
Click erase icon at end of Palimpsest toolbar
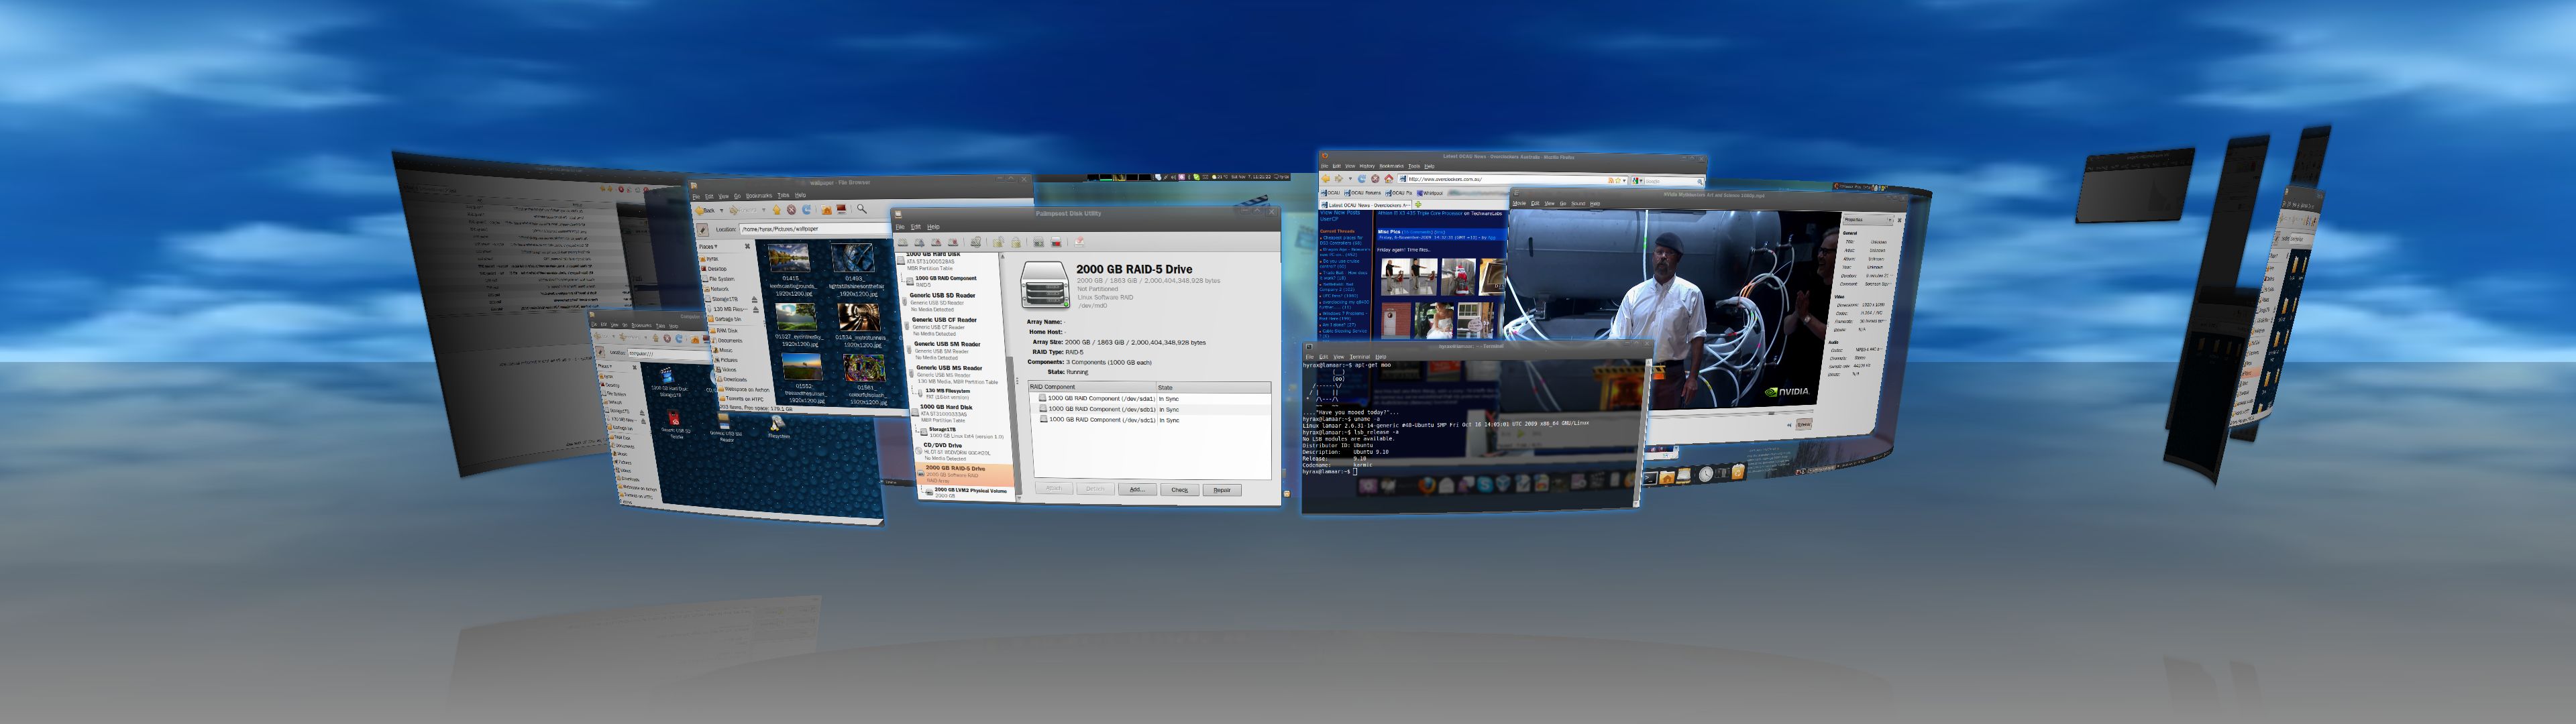[x=1079, y=241]
